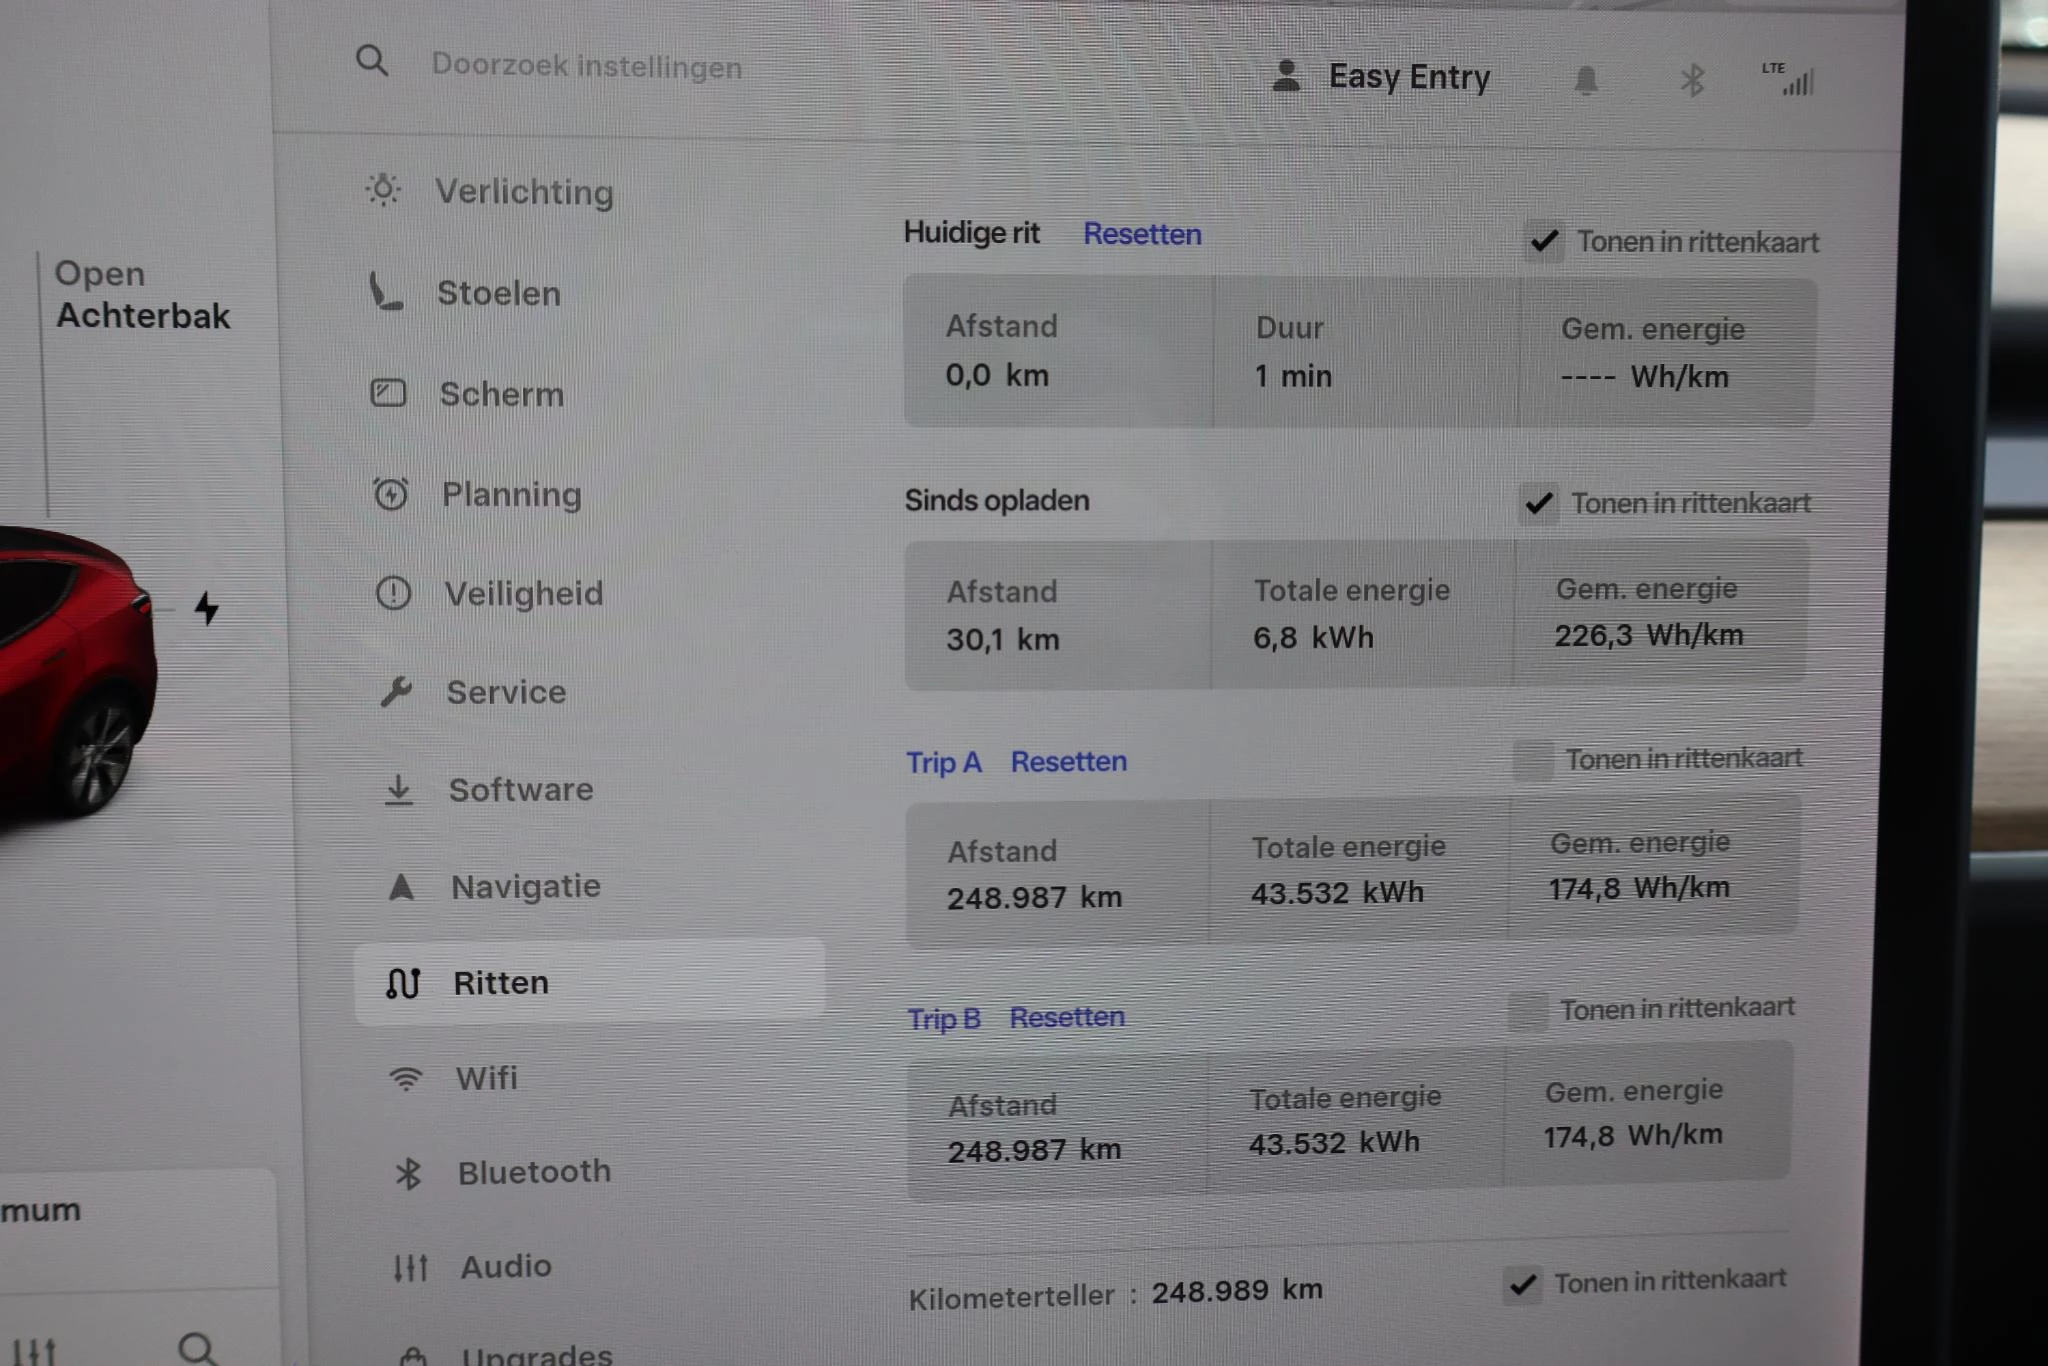Uncheck Tonen in rittenkaart for Huidige rit

click(x=1544, y=241)
